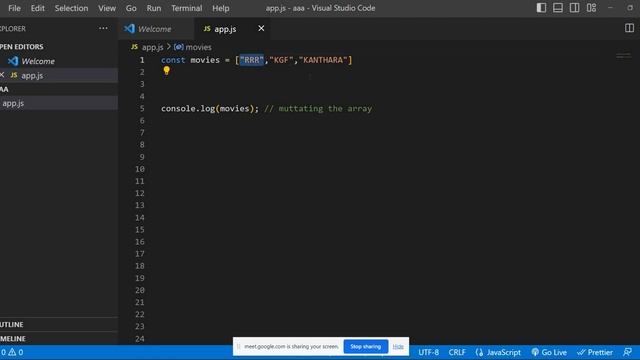Click app.js in the breadcrumb
Viewport: 640px width, 360px height.
[x=147, y=47]
